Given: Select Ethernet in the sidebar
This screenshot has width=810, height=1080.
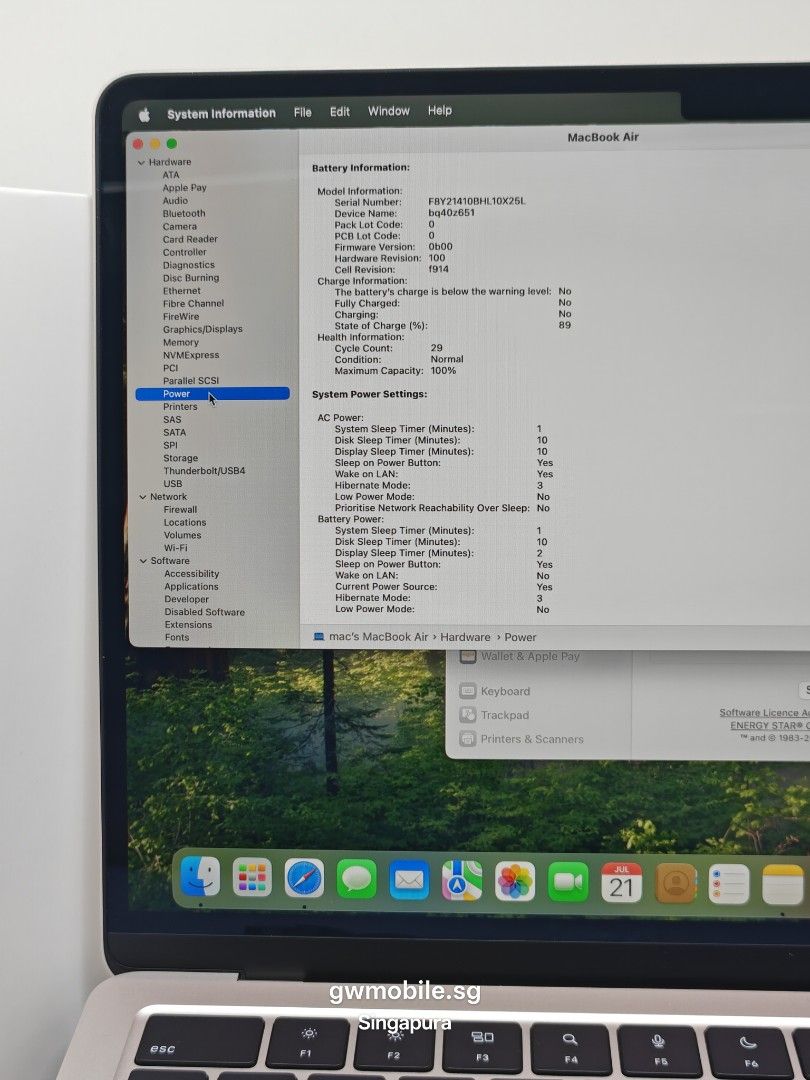Looking at the screenshot, I should pos(182,291).
